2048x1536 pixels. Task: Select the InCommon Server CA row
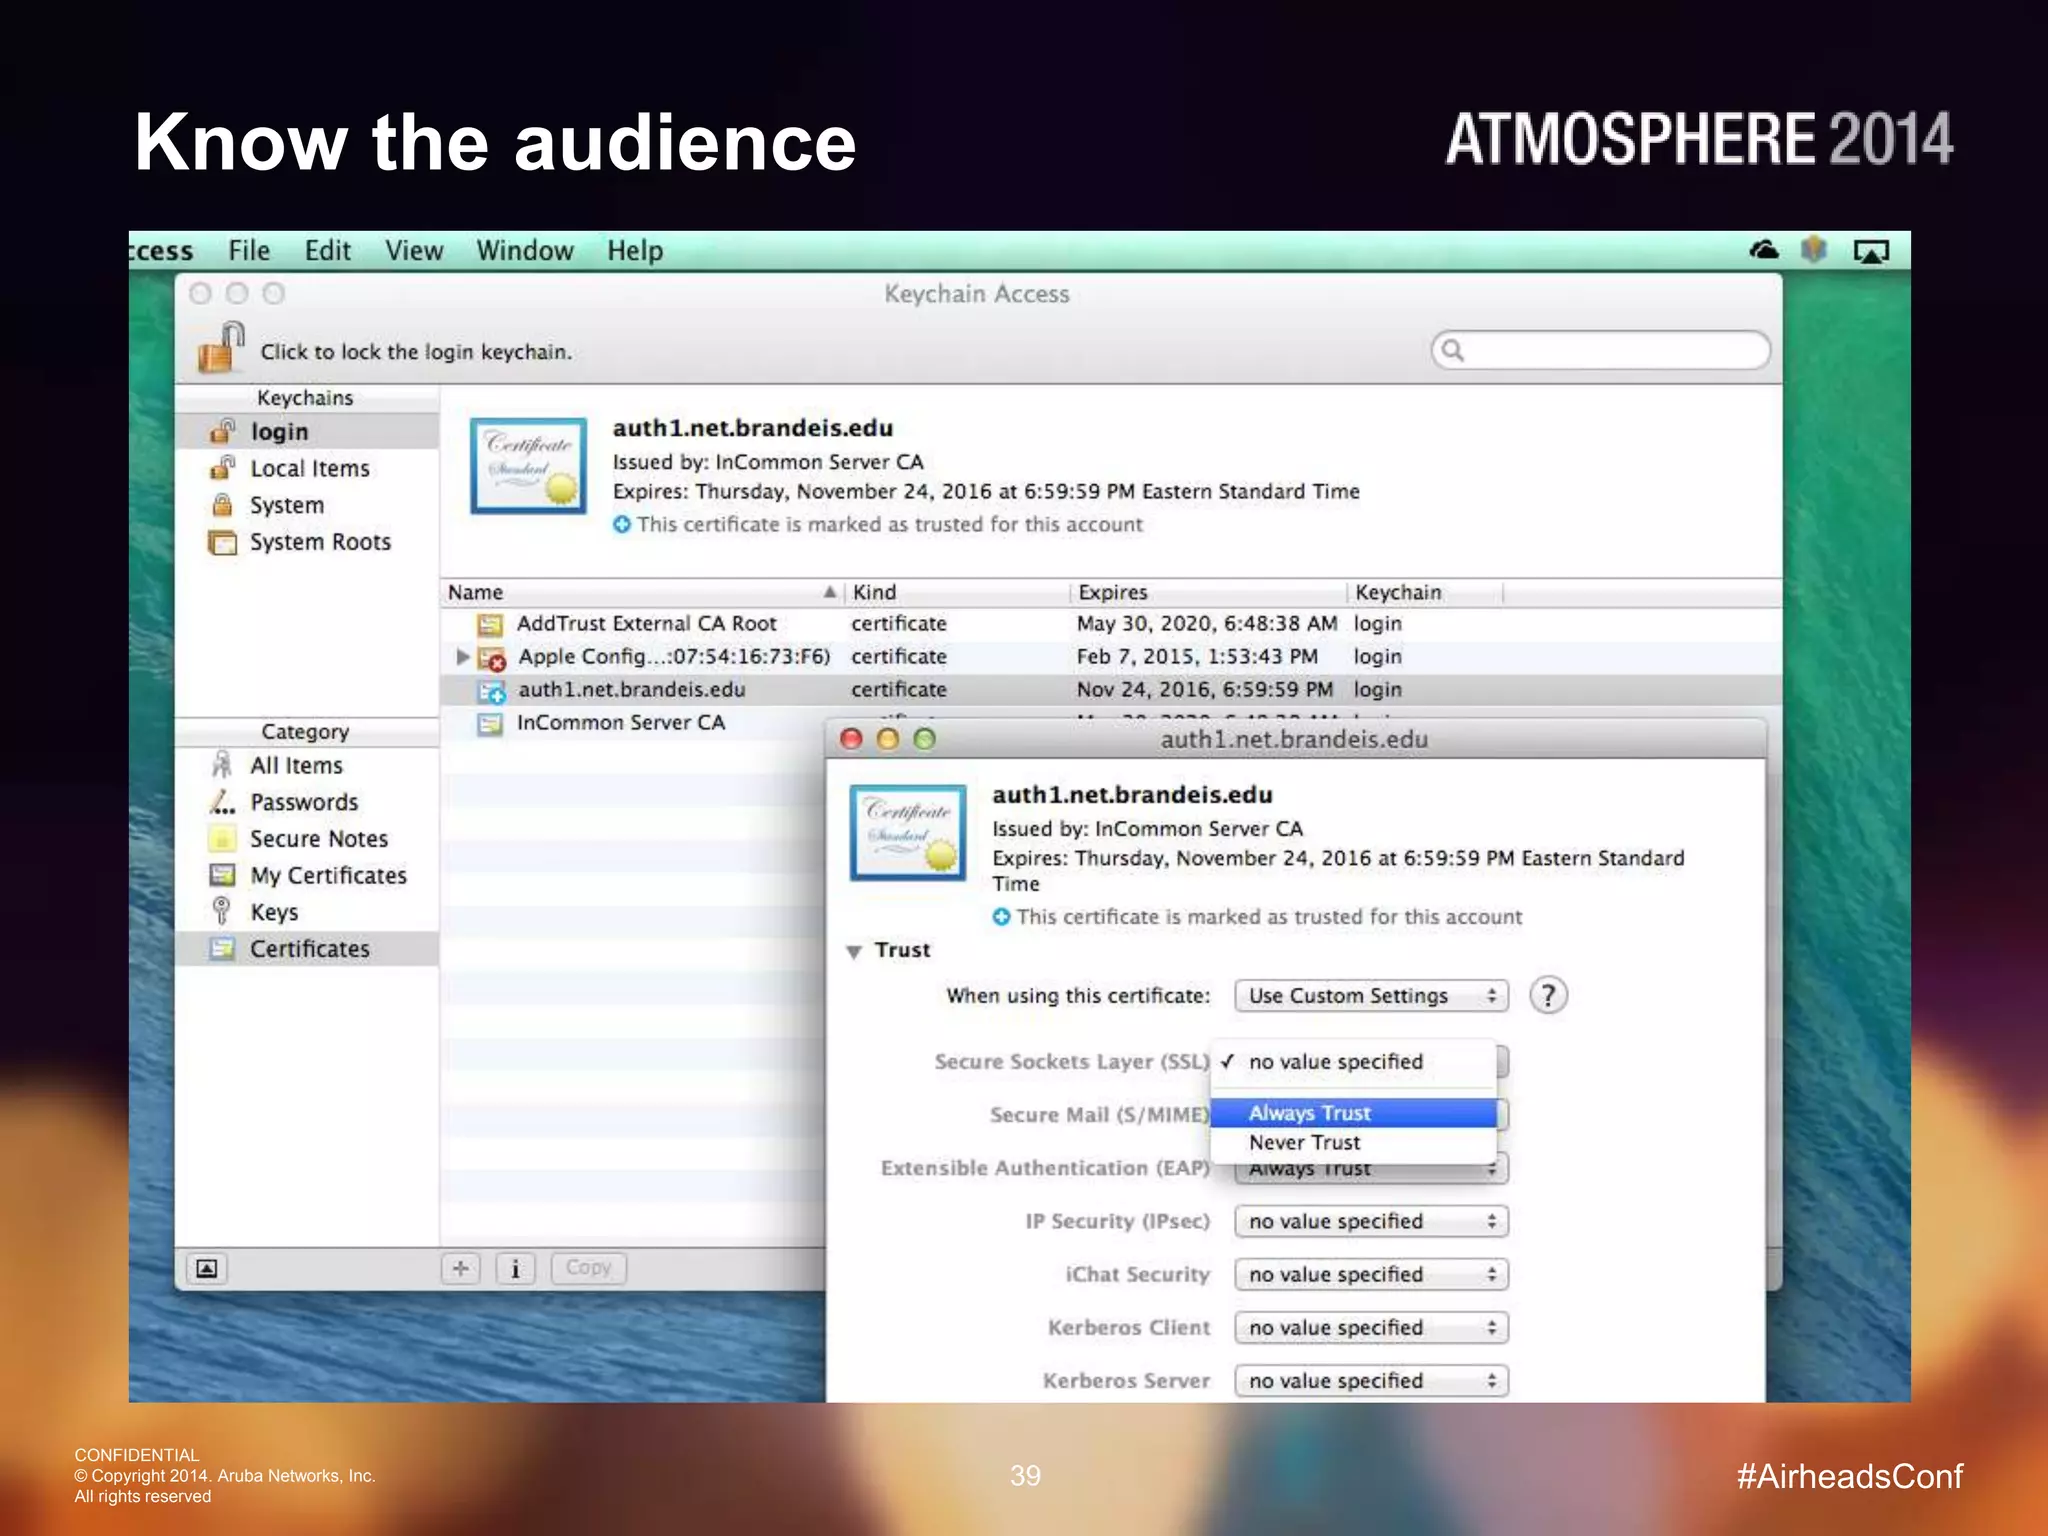coord(634,723)
